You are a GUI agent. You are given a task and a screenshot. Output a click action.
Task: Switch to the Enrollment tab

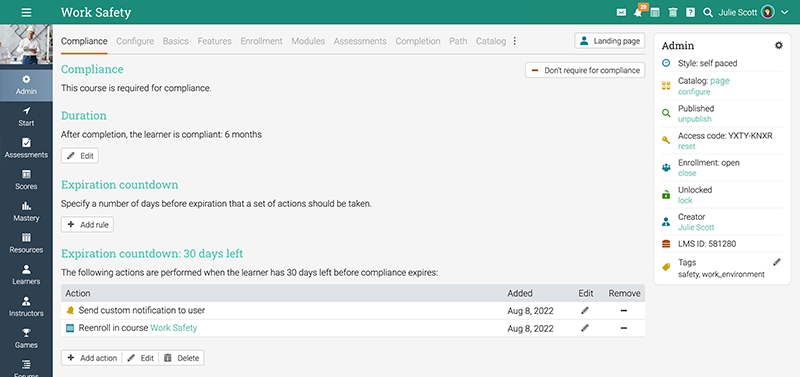(x=261, y=41)
